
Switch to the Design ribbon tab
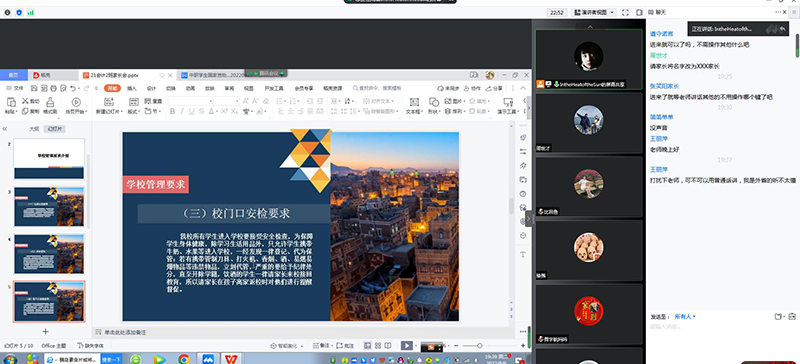[152, 88]
